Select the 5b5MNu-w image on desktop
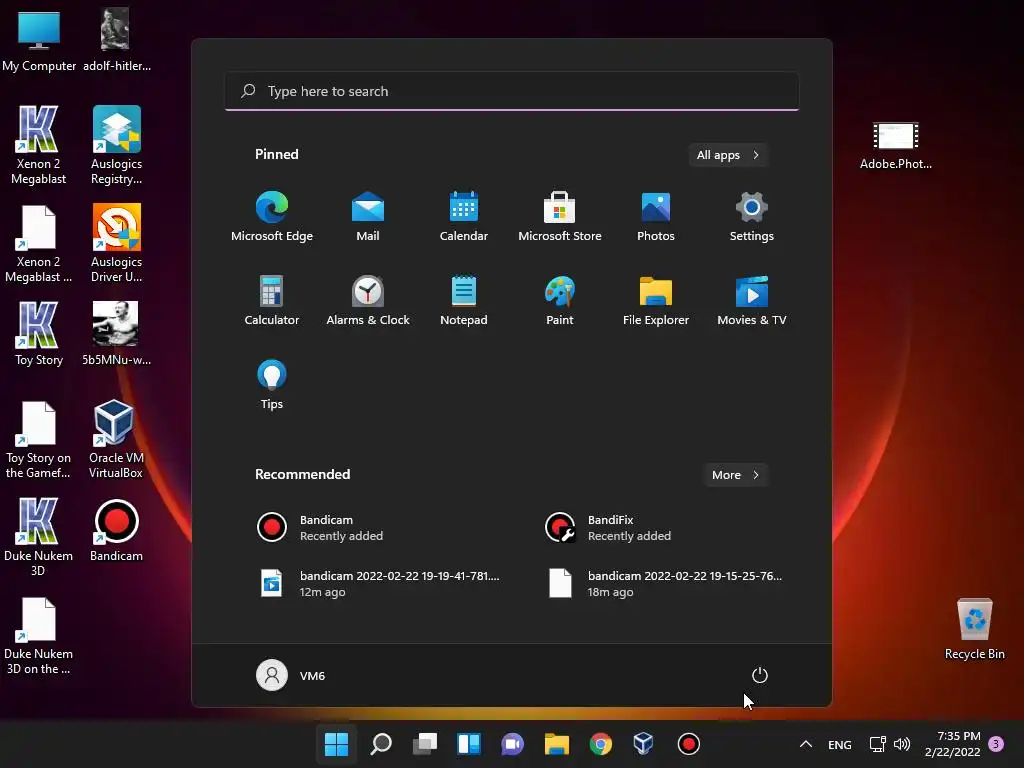 [116, 334]
